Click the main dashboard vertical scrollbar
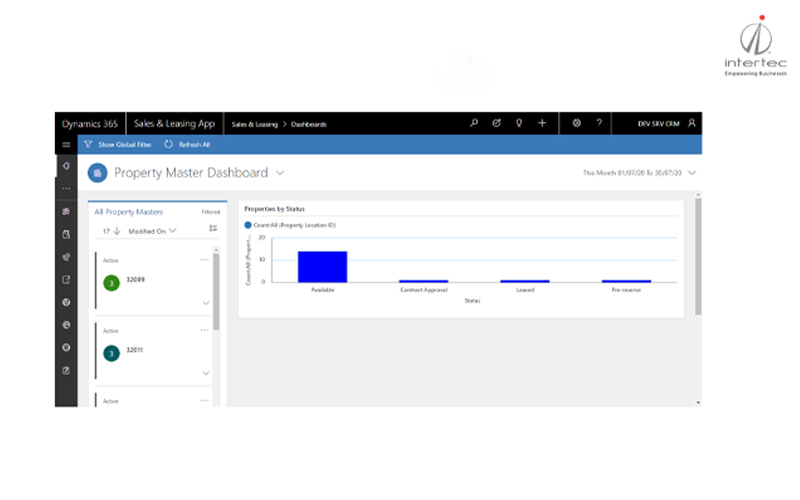The width and height of the screenshot is (800, 500). pyautogui.click(x=698, y=257)
